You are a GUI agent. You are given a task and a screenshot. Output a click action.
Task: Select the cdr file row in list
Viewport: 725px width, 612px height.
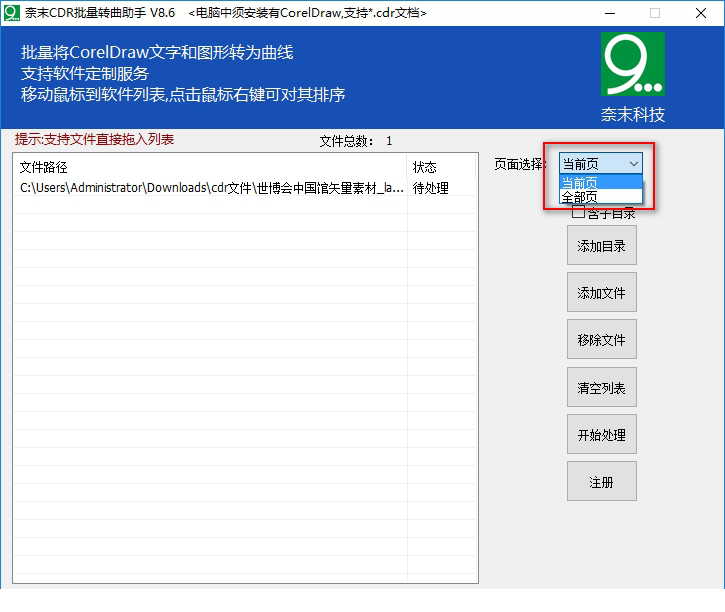[x=210, y=188]
